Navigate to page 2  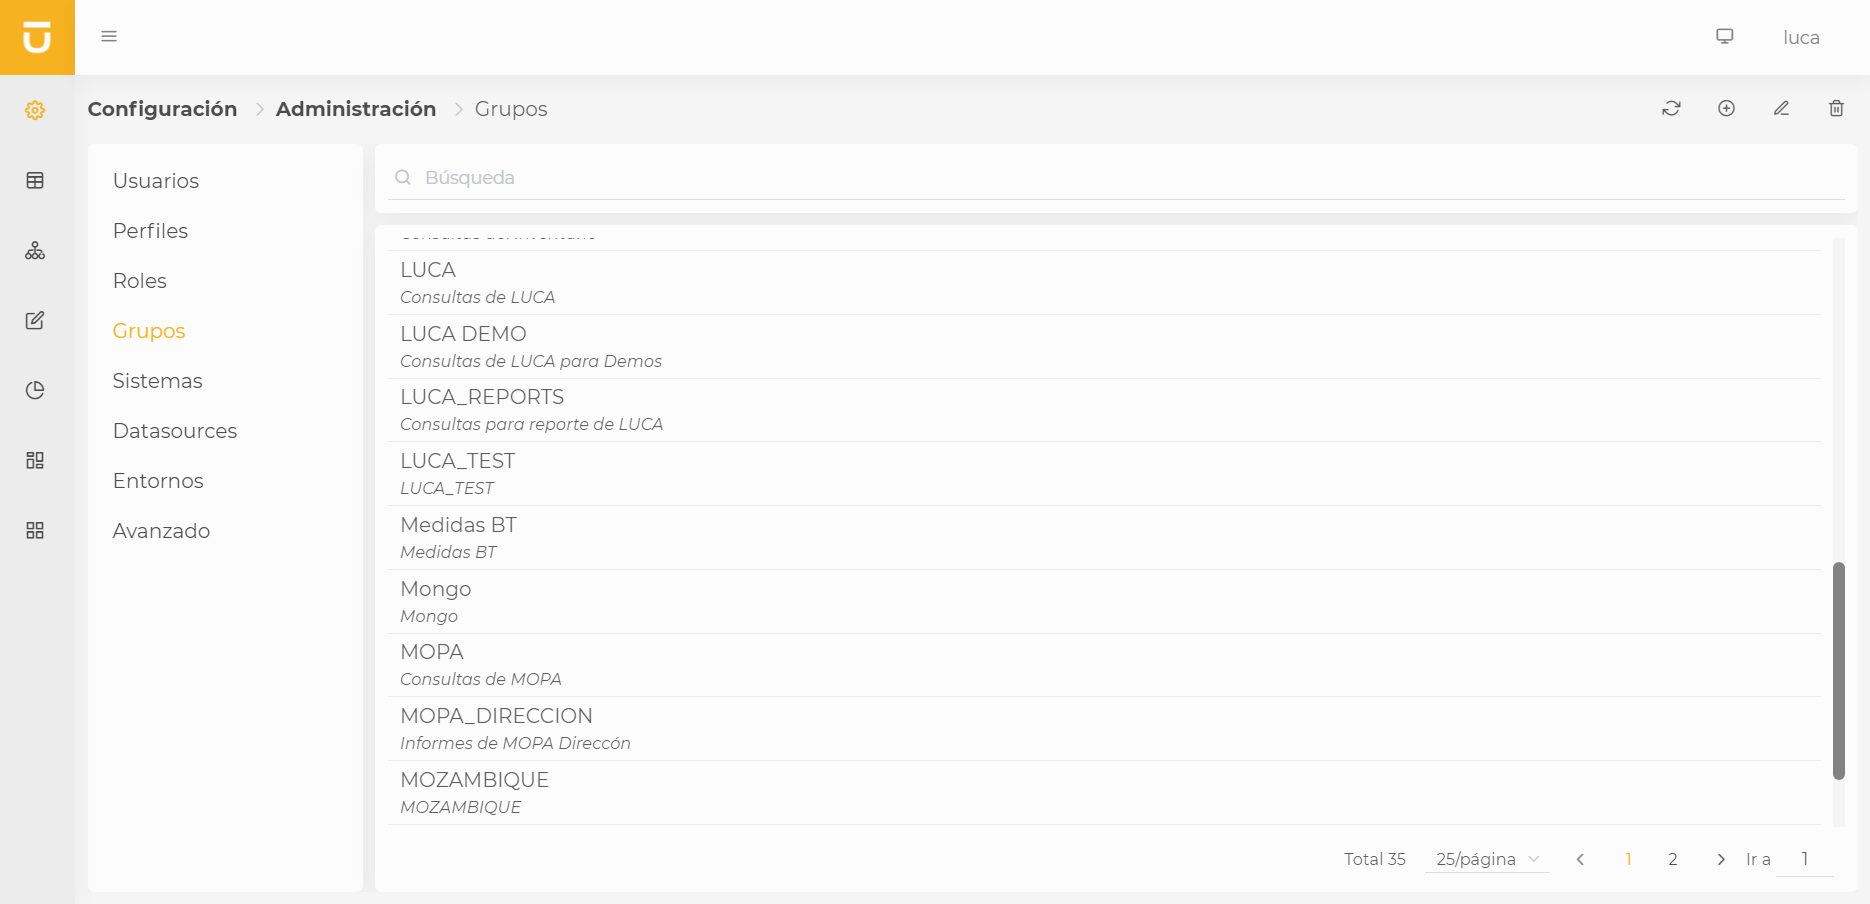coord(1672,859)
